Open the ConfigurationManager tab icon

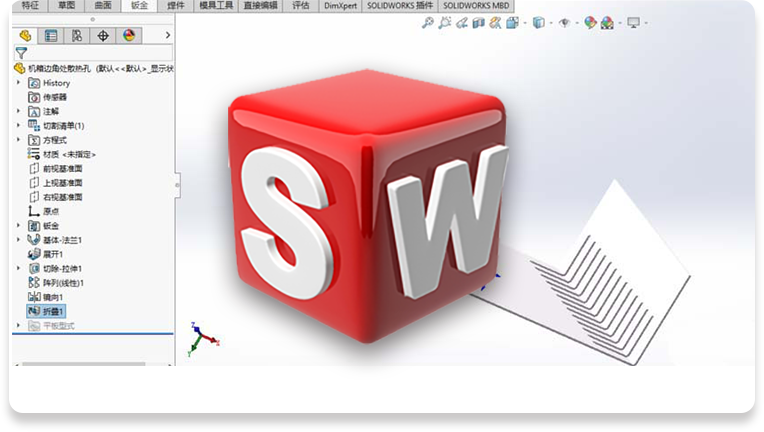coord(76,36)
